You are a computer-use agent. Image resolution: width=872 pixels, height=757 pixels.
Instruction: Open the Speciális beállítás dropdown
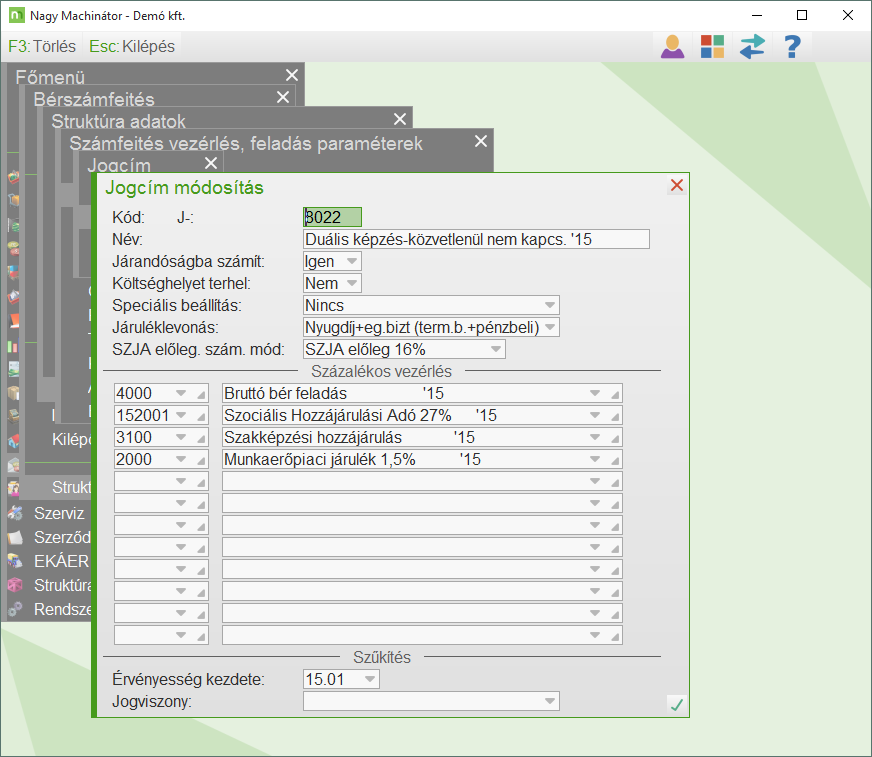click(x=549, y=305)
